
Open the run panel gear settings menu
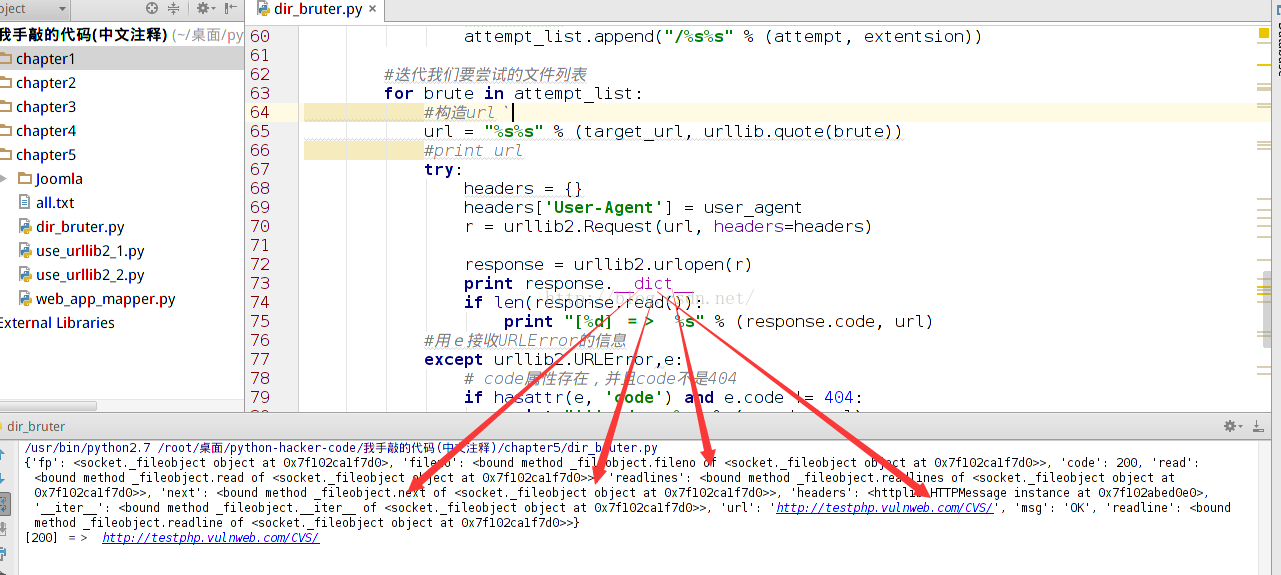pyautogui.click(x=1234, y=426)
